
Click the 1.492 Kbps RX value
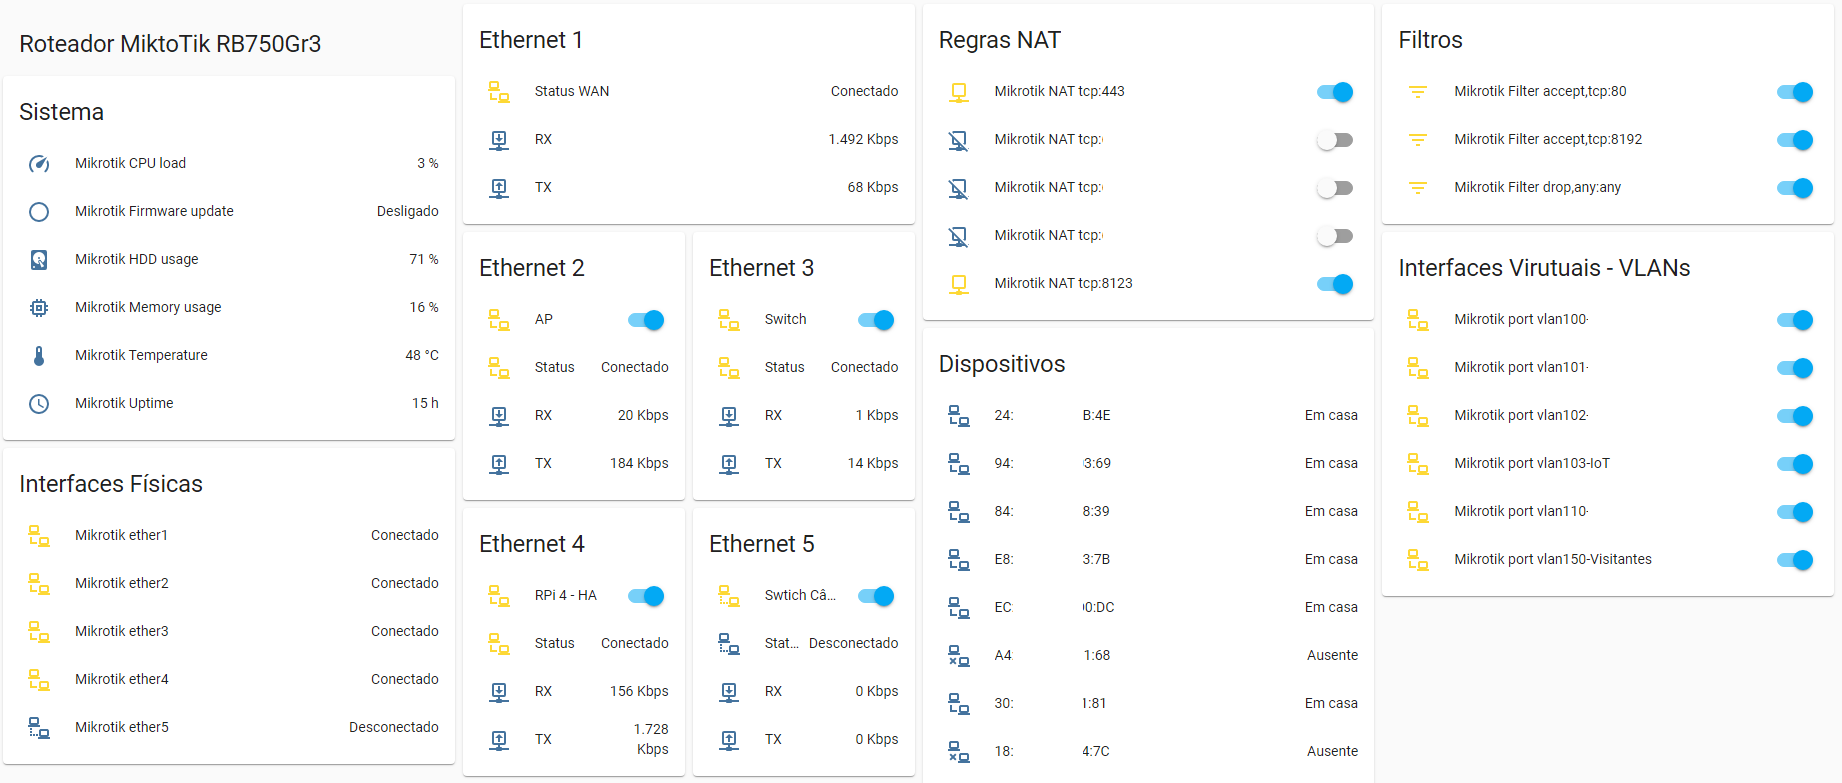[863, 139]
